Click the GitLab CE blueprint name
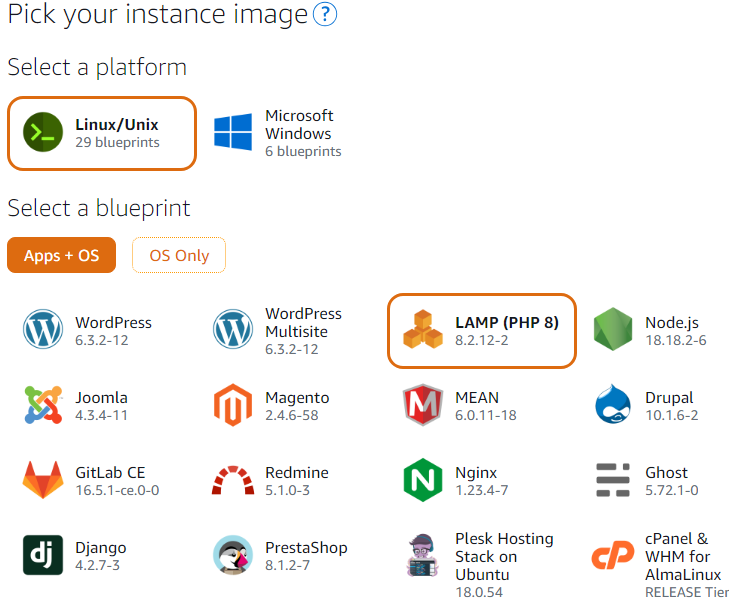This screenshot has width=755, height=611. [x=110, y=473]
